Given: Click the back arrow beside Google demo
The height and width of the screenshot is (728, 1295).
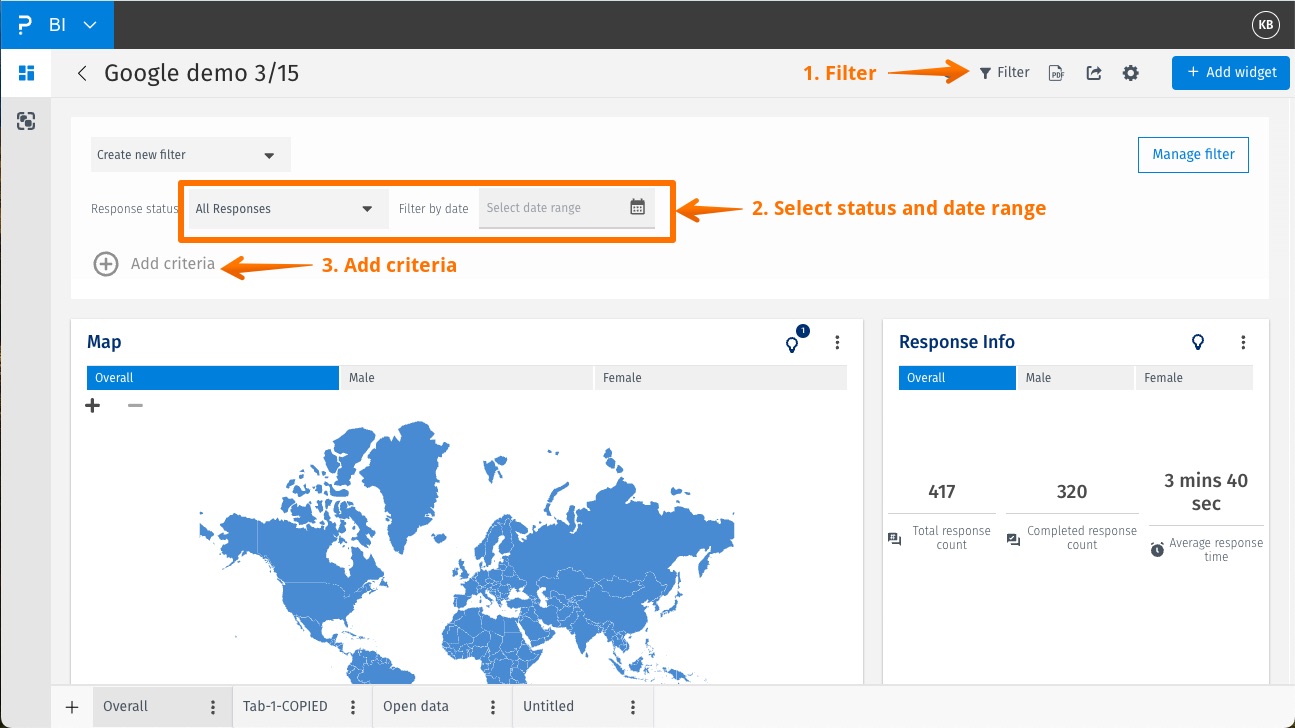Looking at the screenshot, I should point(82,73).
